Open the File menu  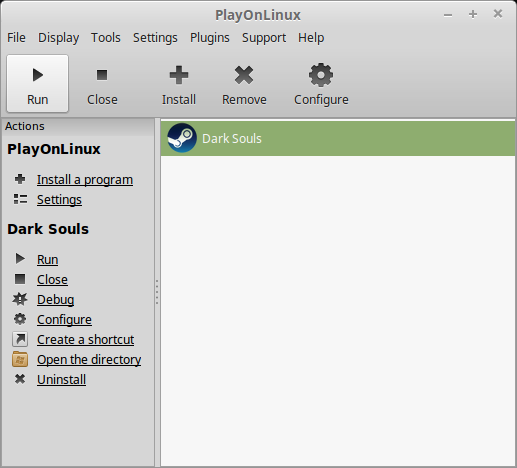[x=16, y=37]
